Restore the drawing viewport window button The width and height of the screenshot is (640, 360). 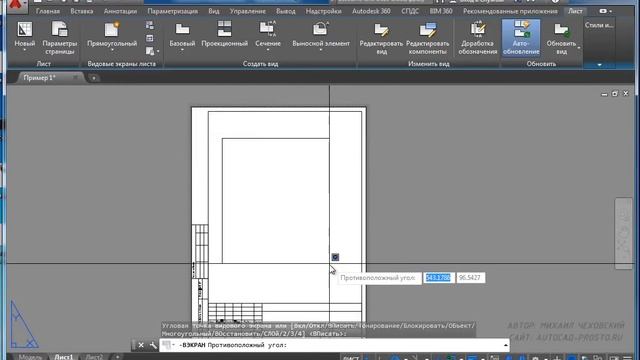(x=615, y=94)
